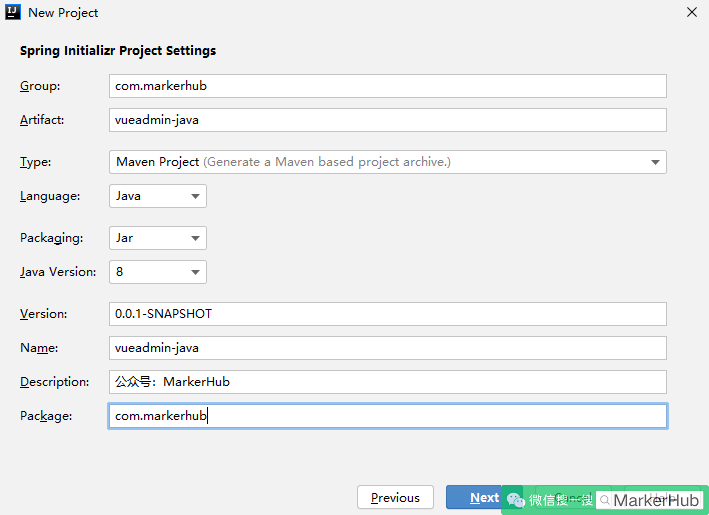Select the Version field with 0.0.1-SNAPSHOT
The image size is (709, 515).
click(x=388, y=314)
